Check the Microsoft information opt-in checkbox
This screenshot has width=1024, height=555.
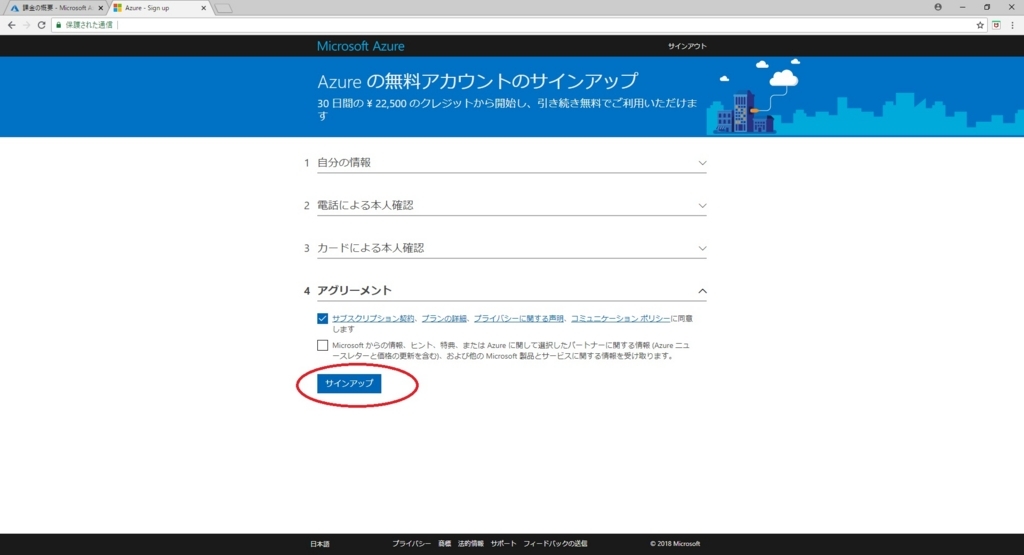pos(322,345)
